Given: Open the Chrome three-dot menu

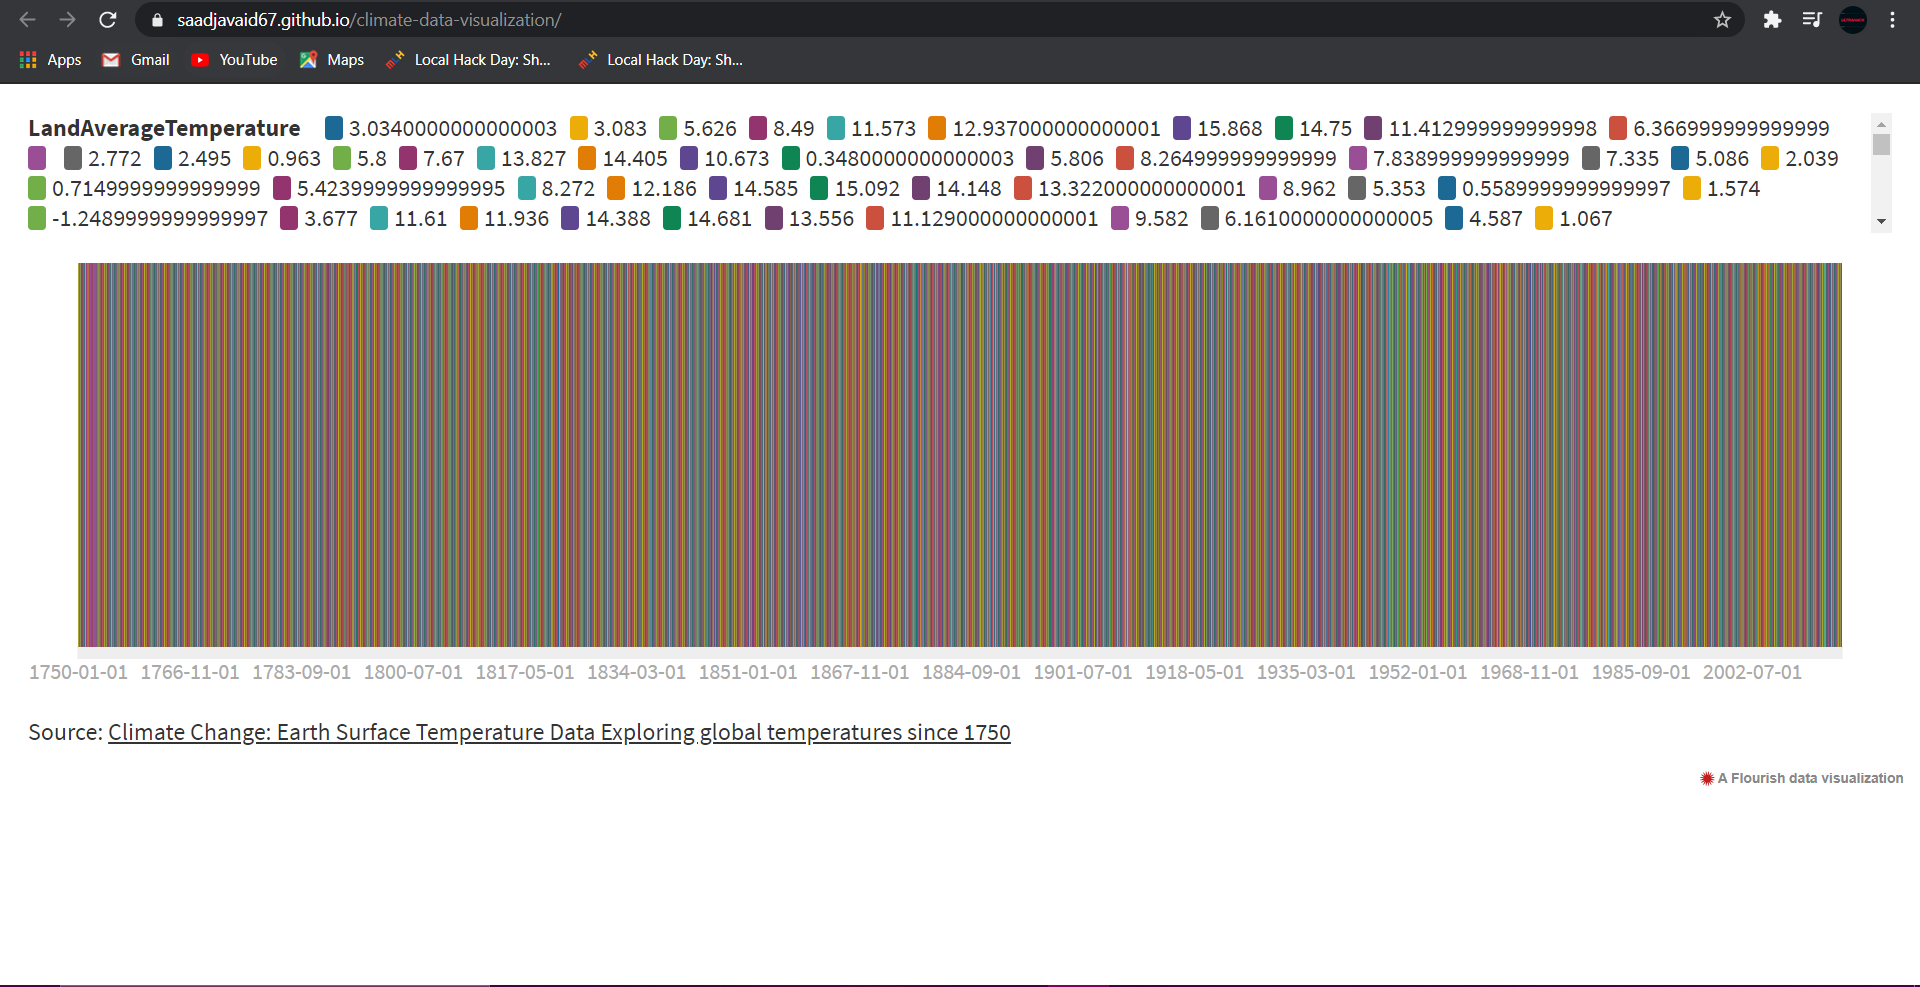Looking at the screenshot, I should [1892, 20].
